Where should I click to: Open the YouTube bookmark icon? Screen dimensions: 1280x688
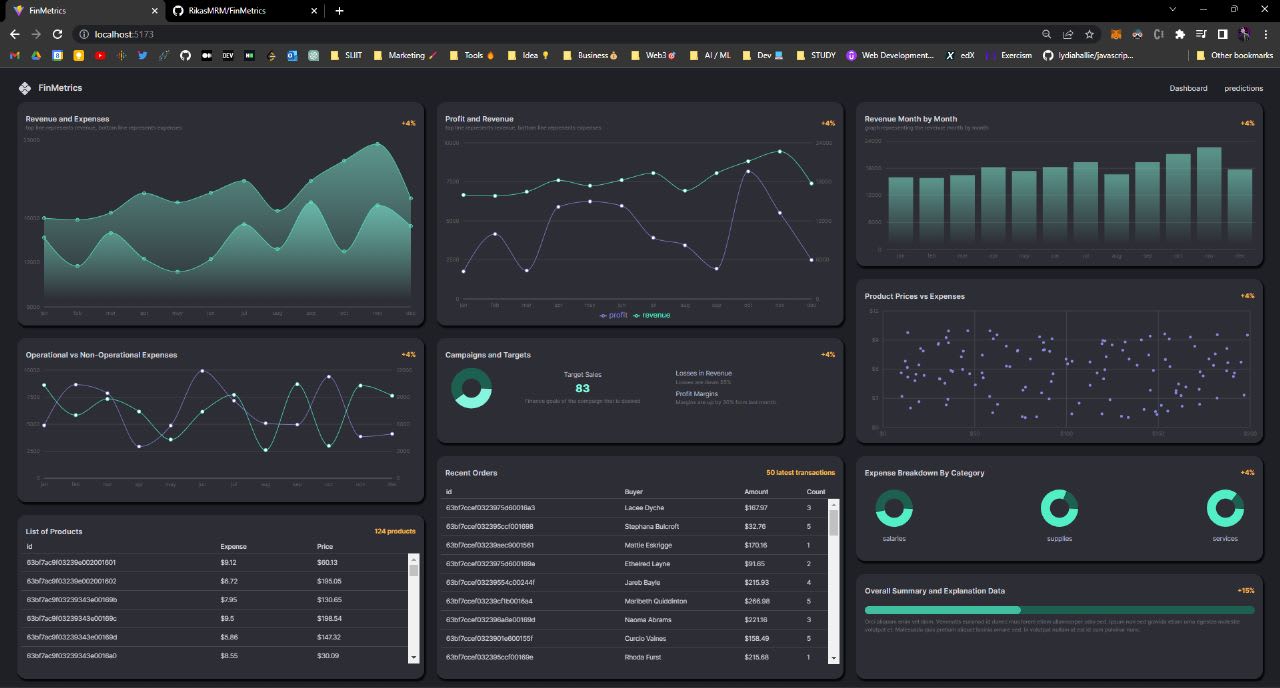coord(100,55)
